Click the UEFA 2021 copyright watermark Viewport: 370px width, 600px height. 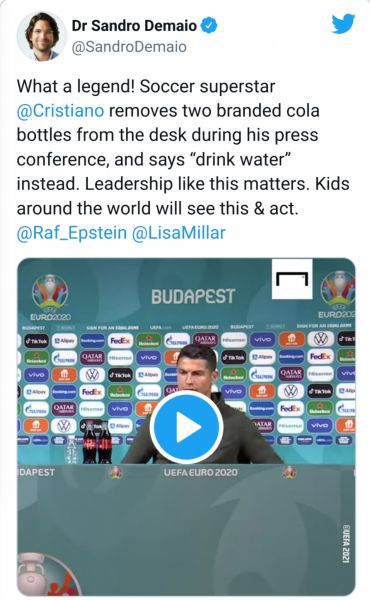click(x=346, y=544)
